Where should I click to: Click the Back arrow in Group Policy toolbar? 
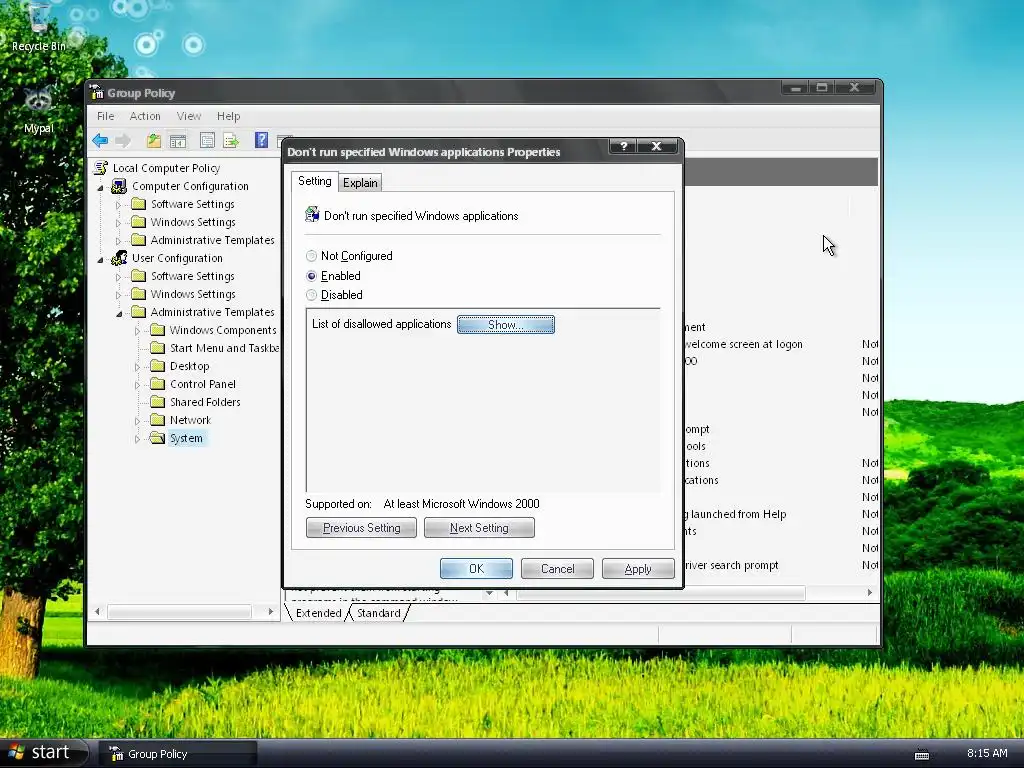100,140
